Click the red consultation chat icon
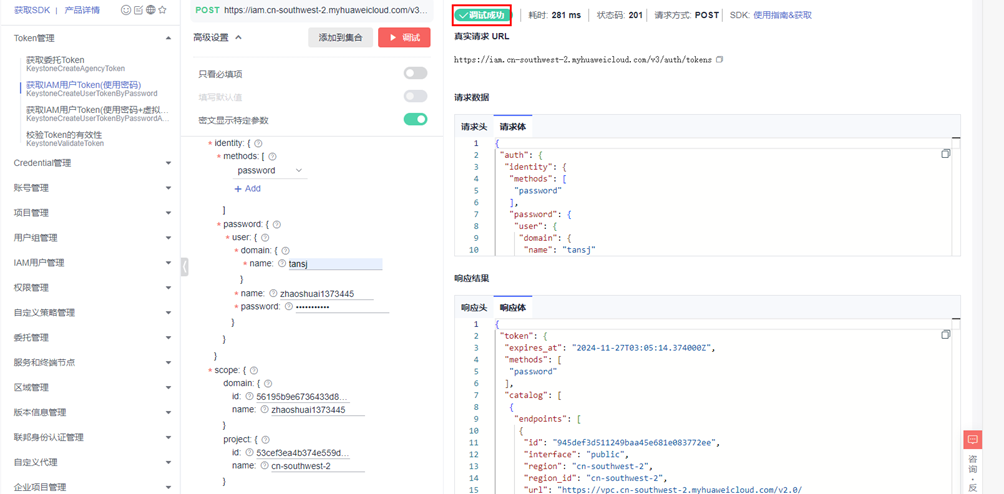This screenshot has height=494, width=1004. [x=973, y=440]
